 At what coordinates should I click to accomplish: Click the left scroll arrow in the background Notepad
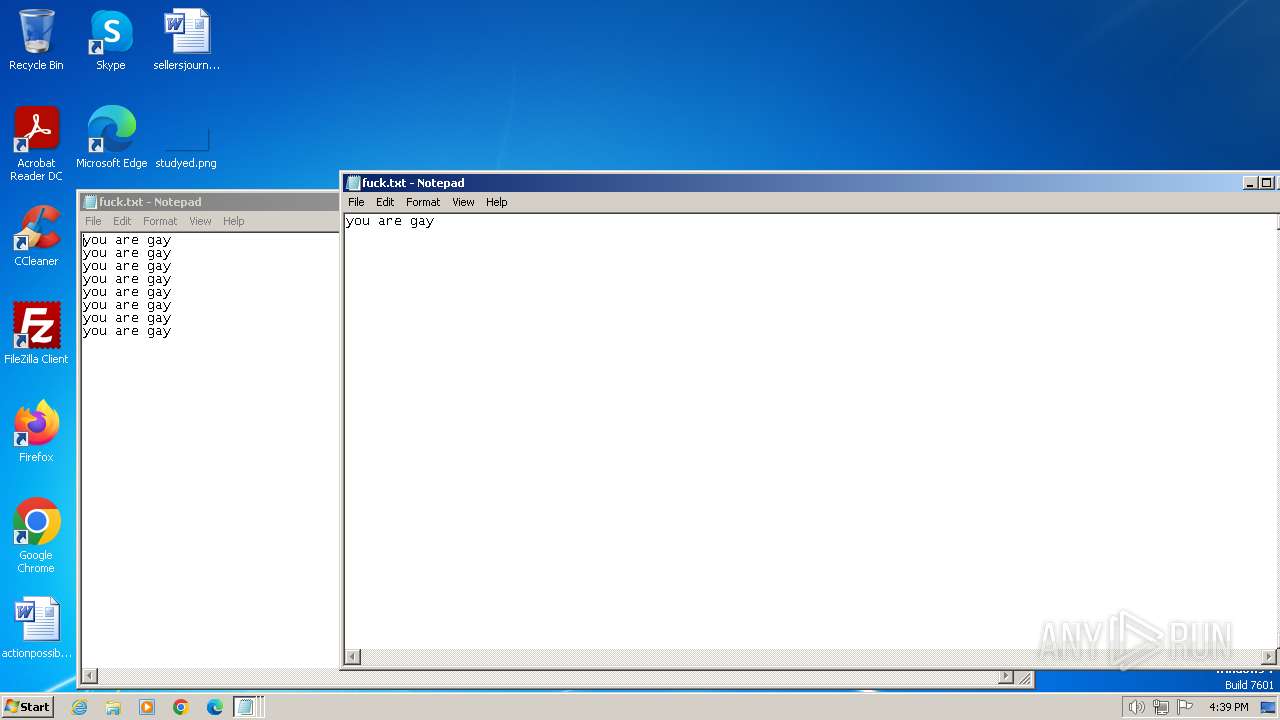pos(89,677)
